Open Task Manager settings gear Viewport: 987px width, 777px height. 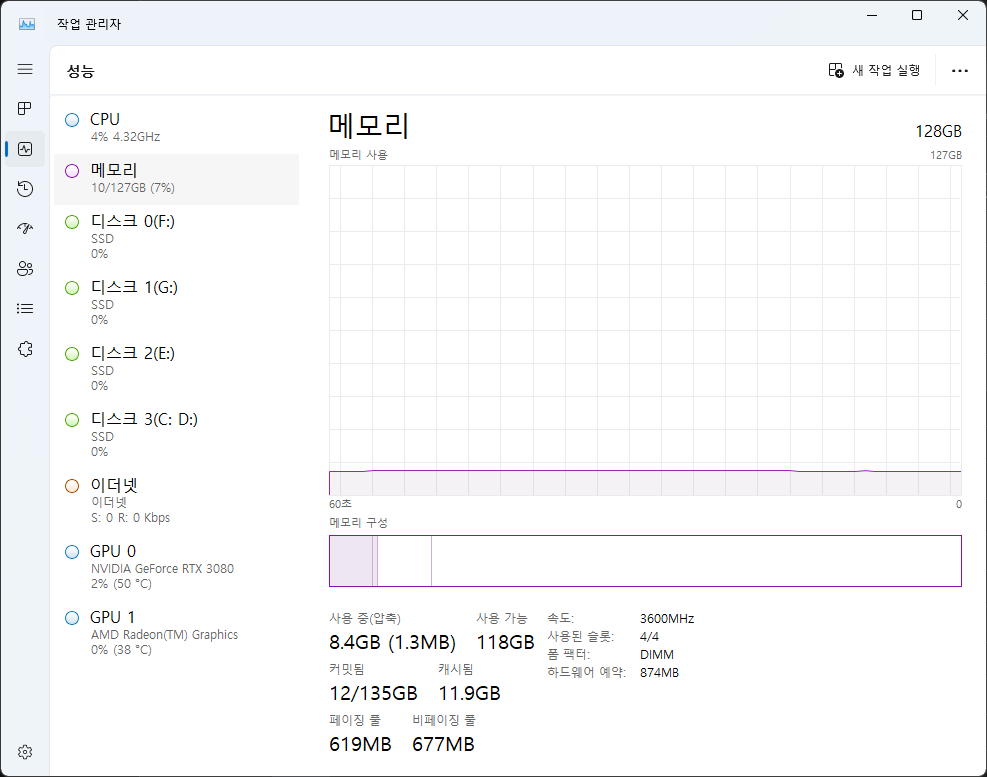25,751
